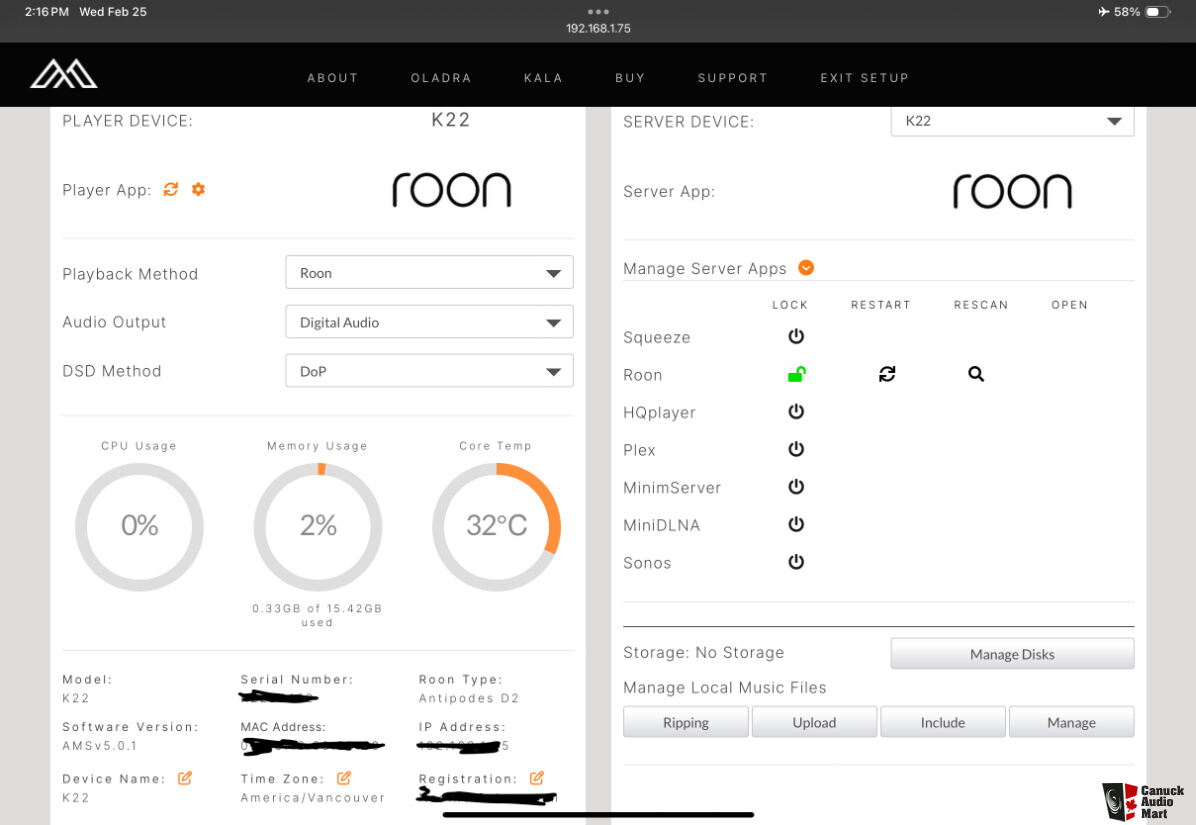Rescan the Roon library with the magnifier
This screenshot has width=1196, height=825.
(976, 374)
